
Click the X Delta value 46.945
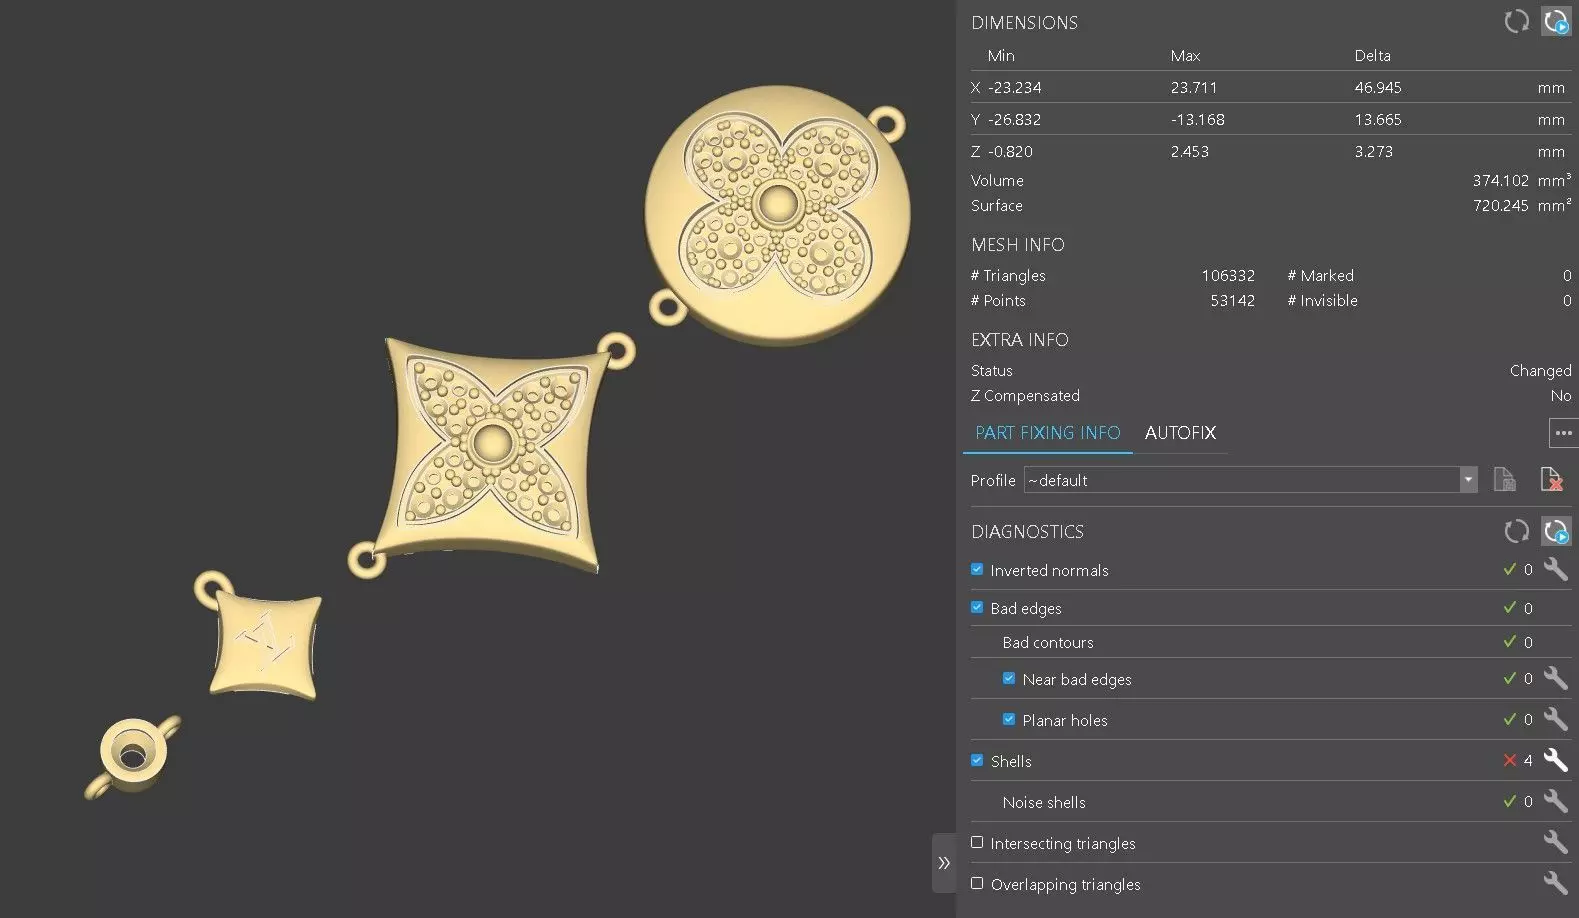(x=1378, y=88)
